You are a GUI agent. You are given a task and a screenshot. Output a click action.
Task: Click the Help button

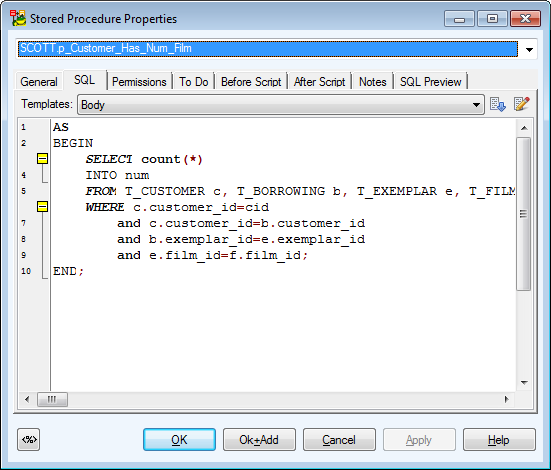(499, 439)
